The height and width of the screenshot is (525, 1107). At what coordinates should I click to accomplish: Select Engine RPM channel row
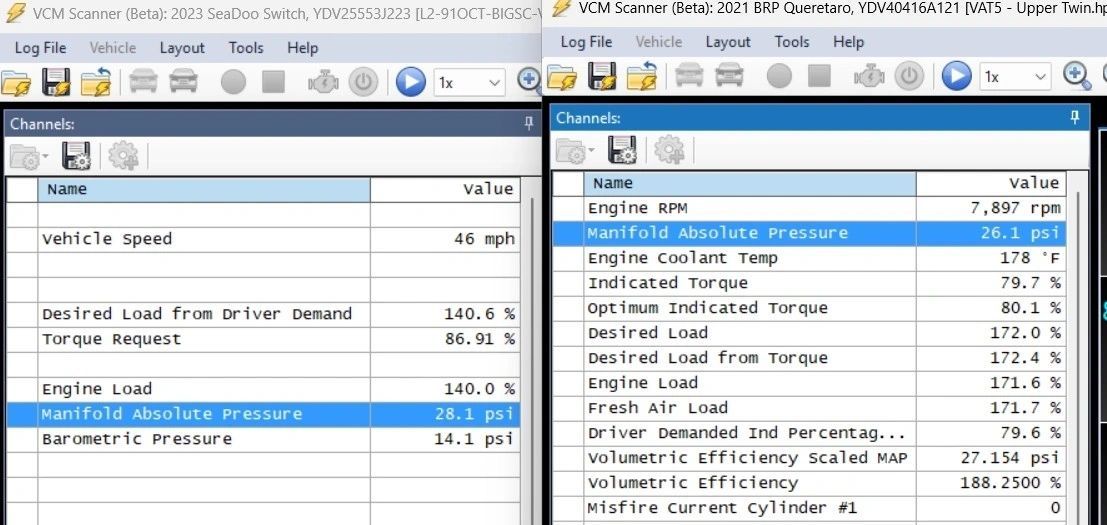pos(809,208)
